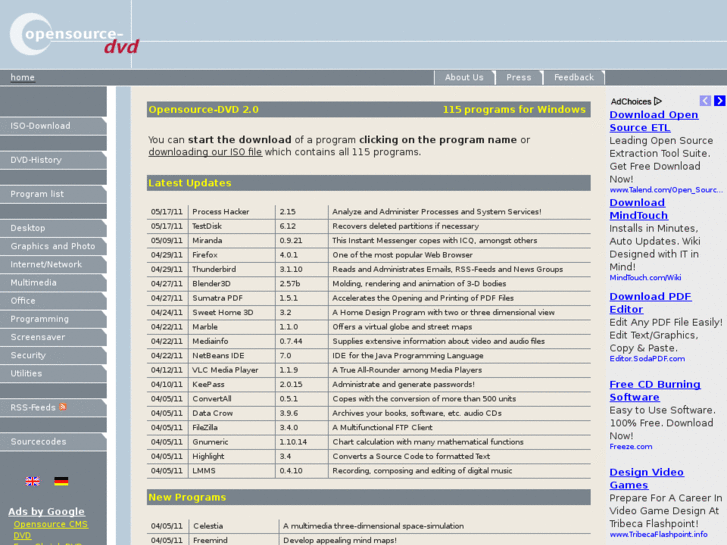Select the Security category
The width and height of the screenshot is (727, 545).
pos(53,355)
